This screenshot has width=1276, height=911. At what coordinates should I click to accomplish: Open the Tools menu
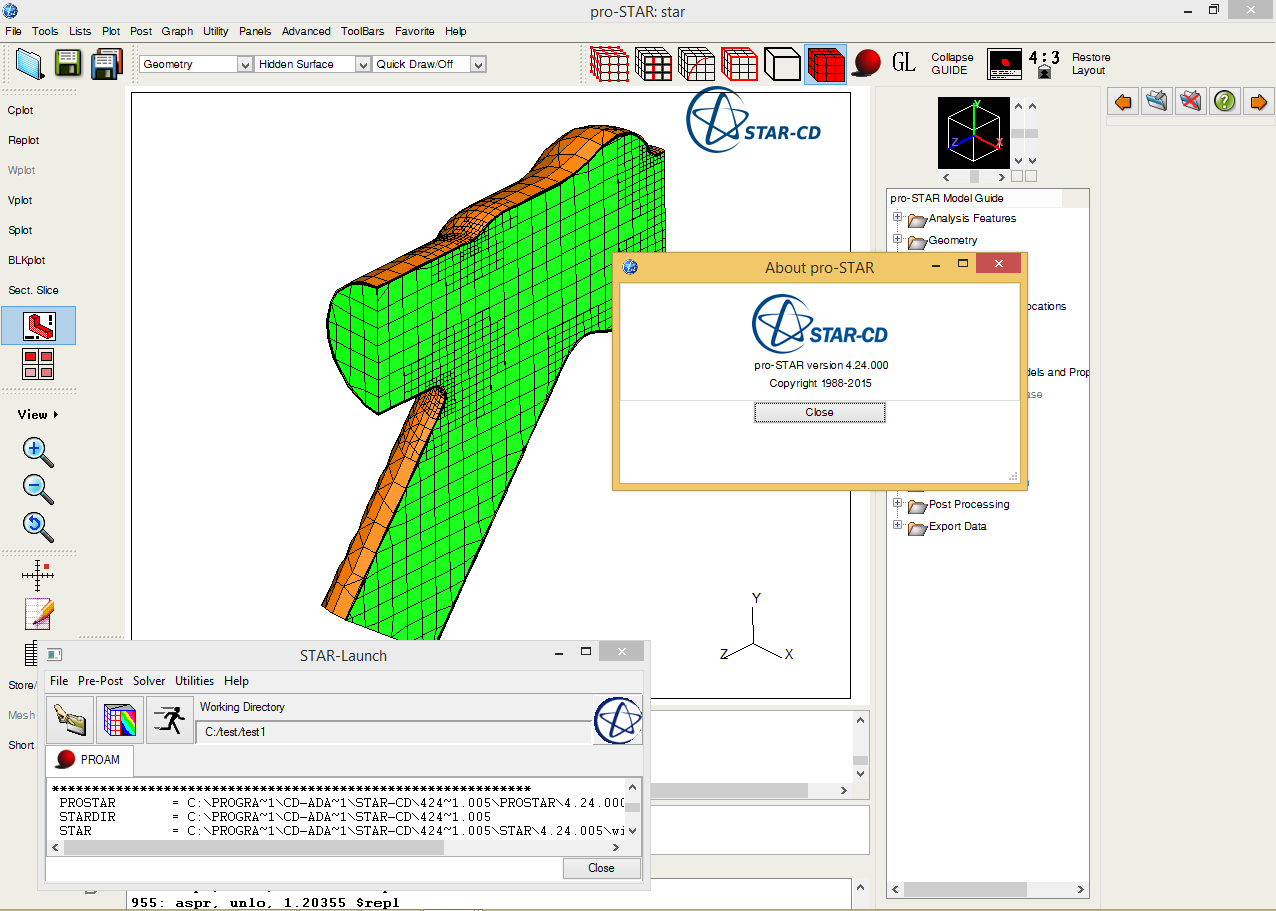coord(45,31)
